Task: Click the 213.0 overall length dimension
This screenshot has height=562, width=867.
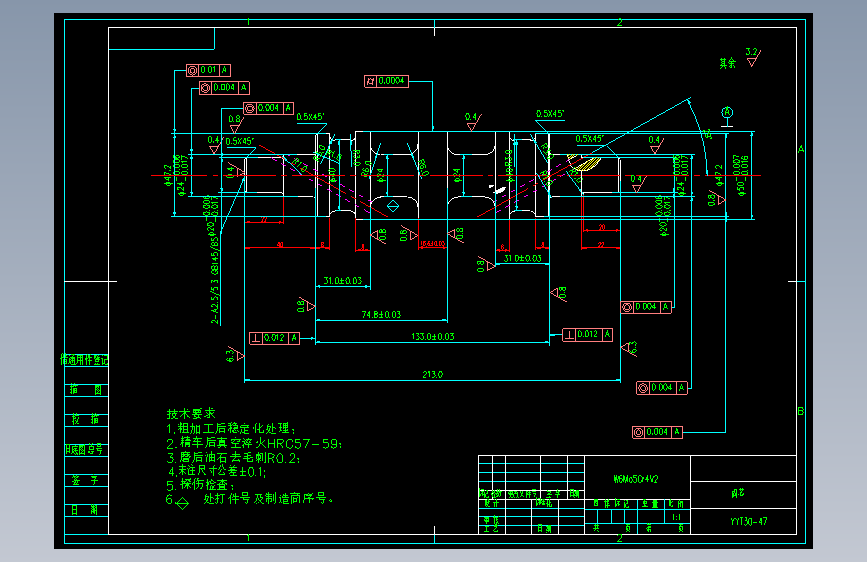Action: point(432,374)
